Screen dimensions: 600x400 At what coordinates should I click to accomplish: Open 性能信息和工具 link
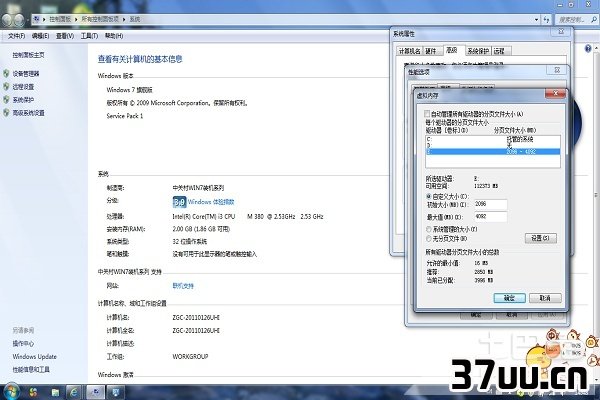[x=31, y=369]
